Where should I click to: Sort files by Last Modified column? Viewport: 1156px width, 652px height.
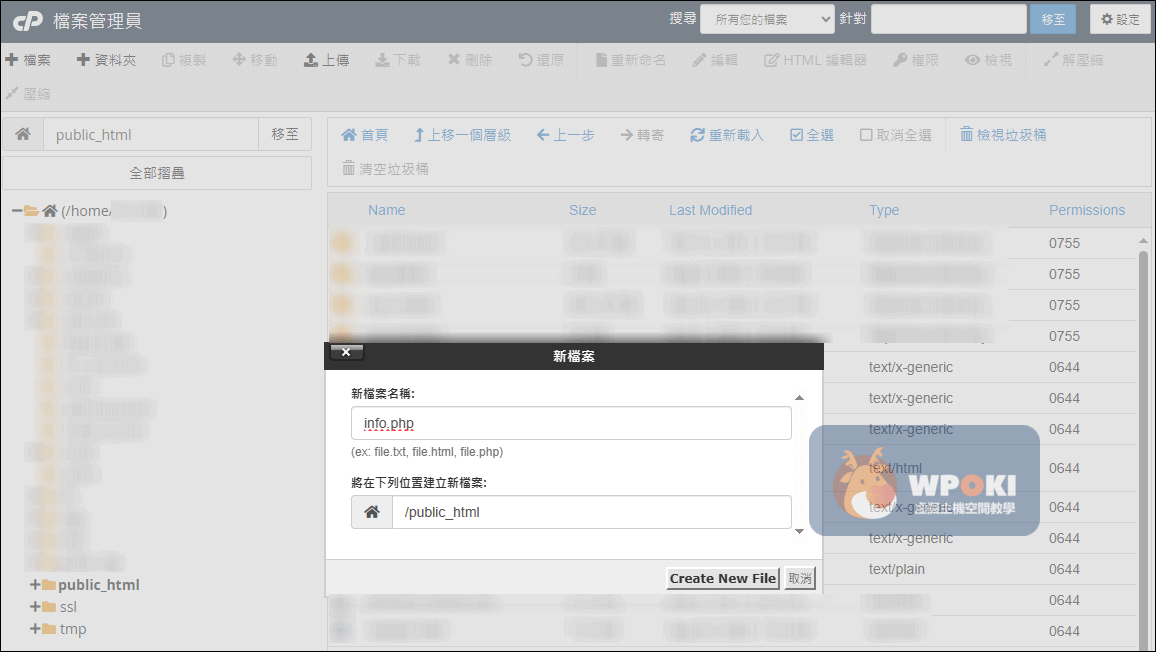(710, 210)
